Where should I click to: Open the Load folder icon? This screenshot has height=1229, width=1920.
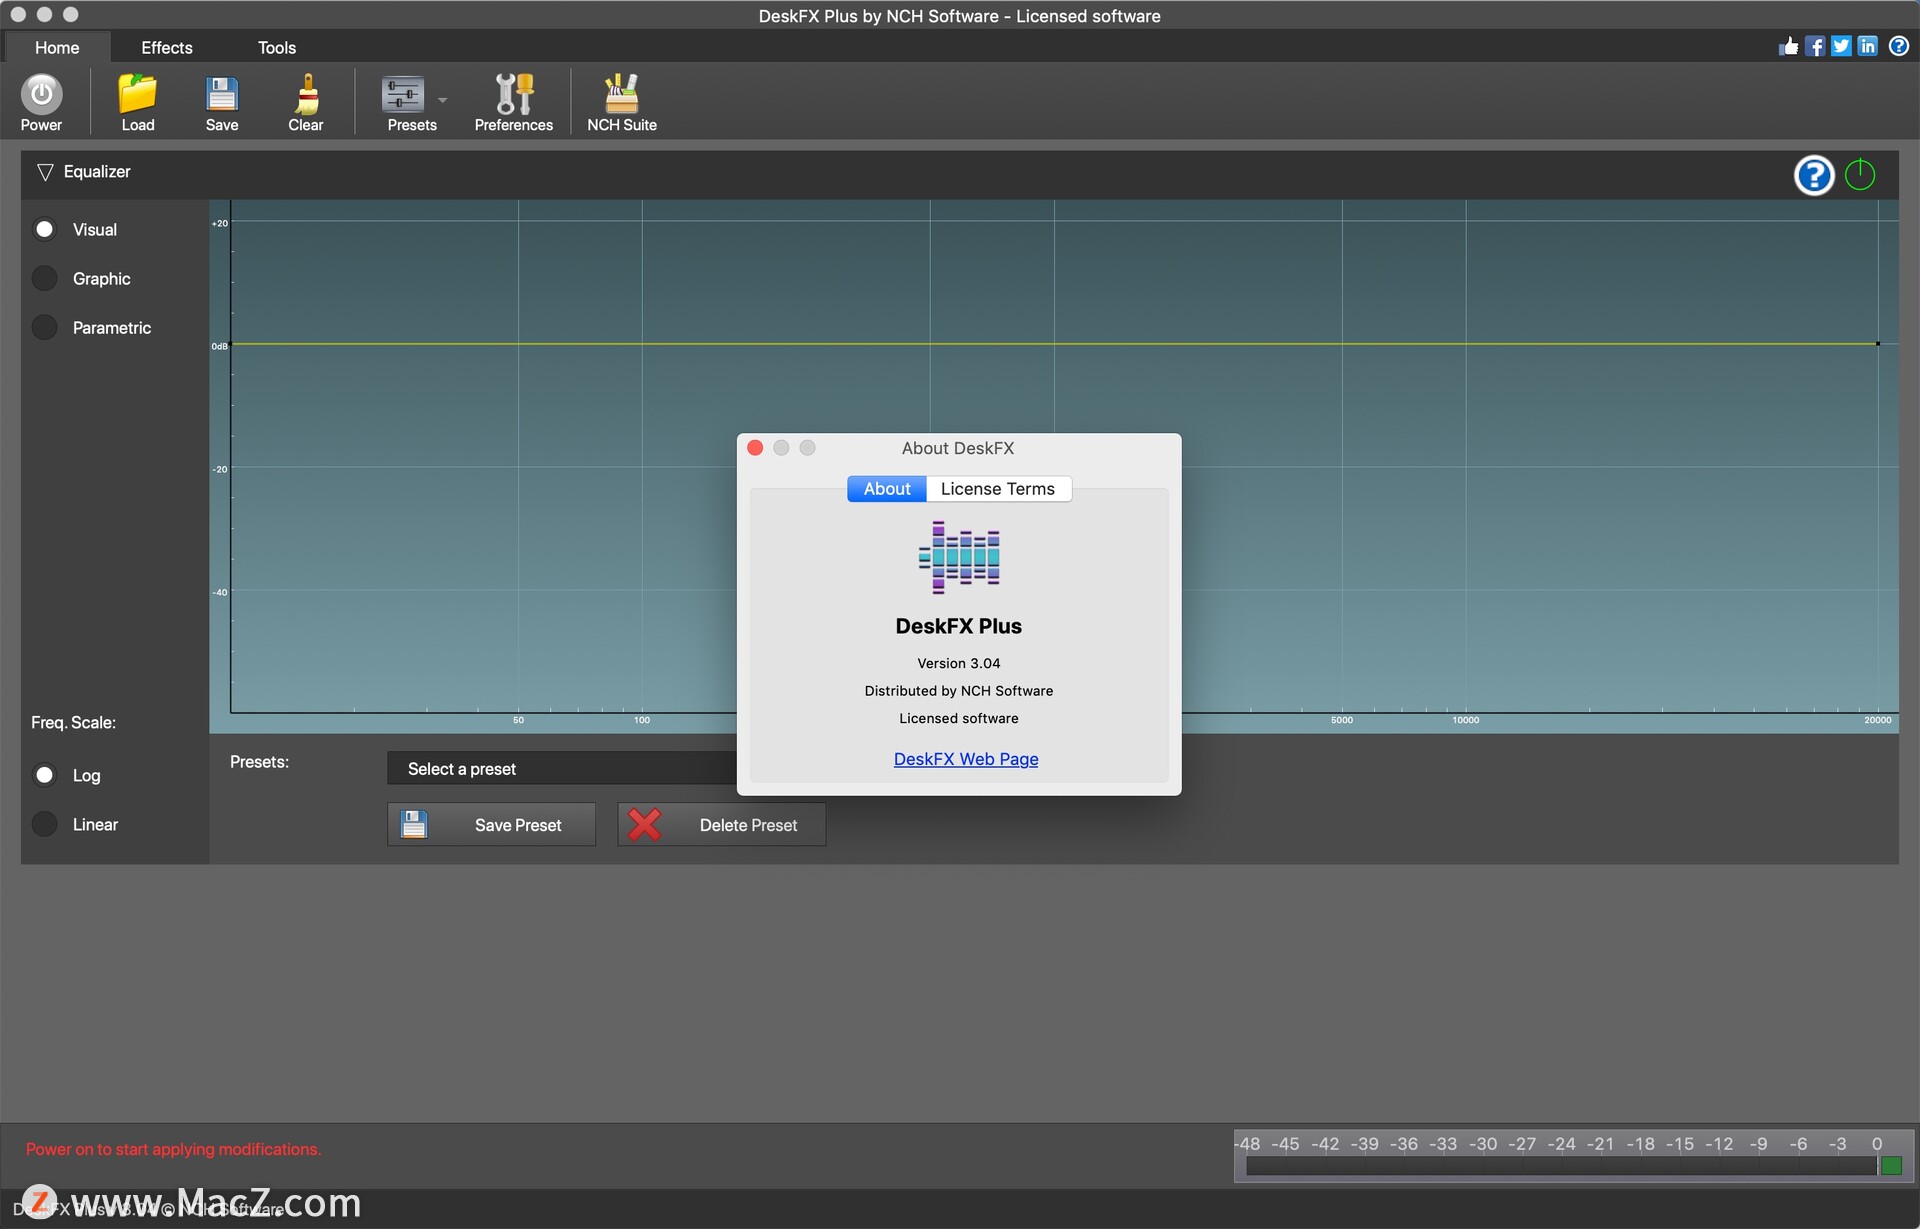pyautogui.click(x=138, y=94)
